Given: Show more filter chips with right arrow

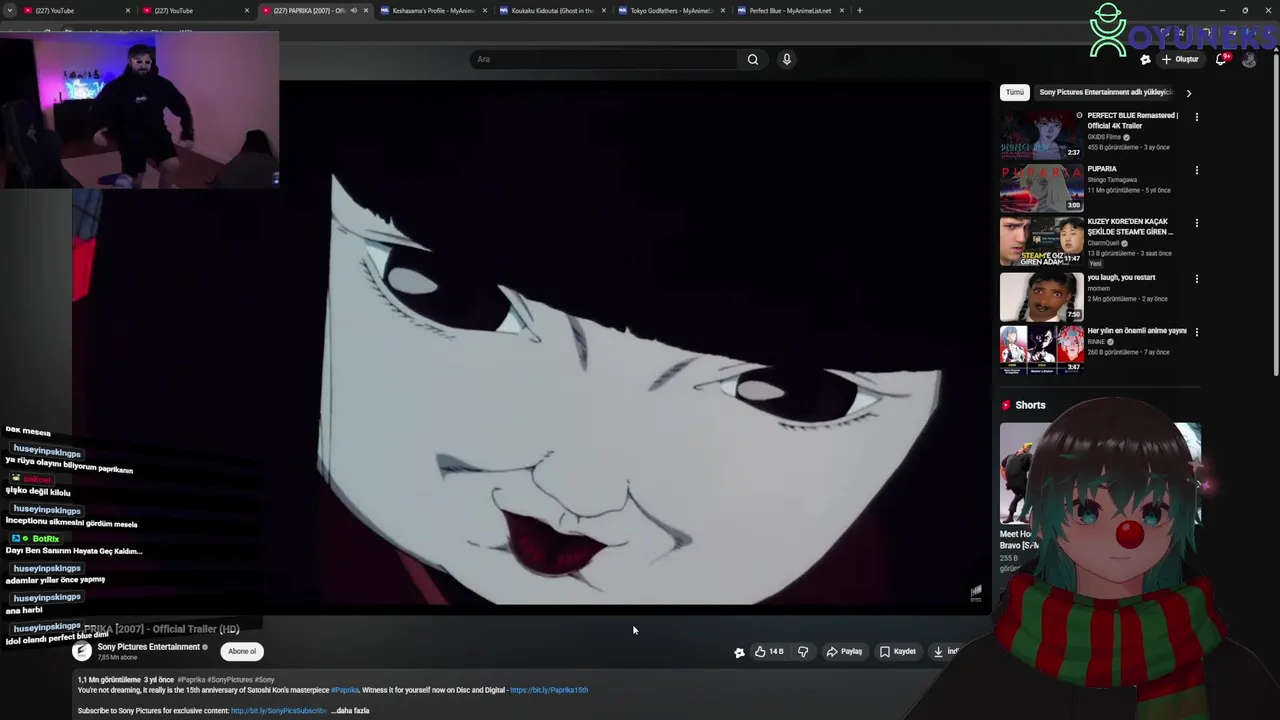Looking at the screenshot, I should click(1188, 93).
